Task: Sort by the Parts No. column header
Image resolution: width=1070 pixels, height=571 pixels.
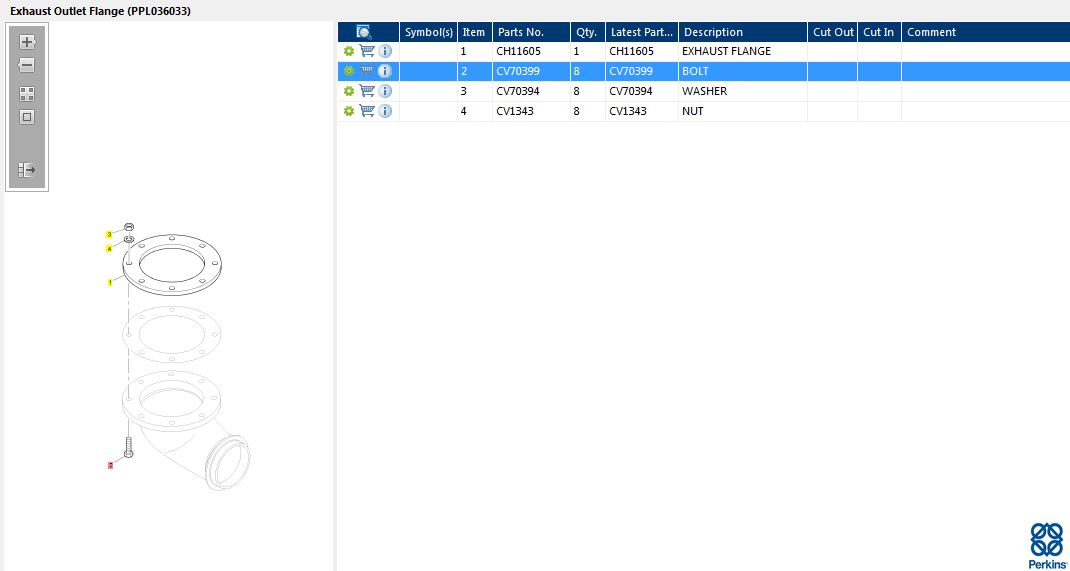Action: (532, 32)
